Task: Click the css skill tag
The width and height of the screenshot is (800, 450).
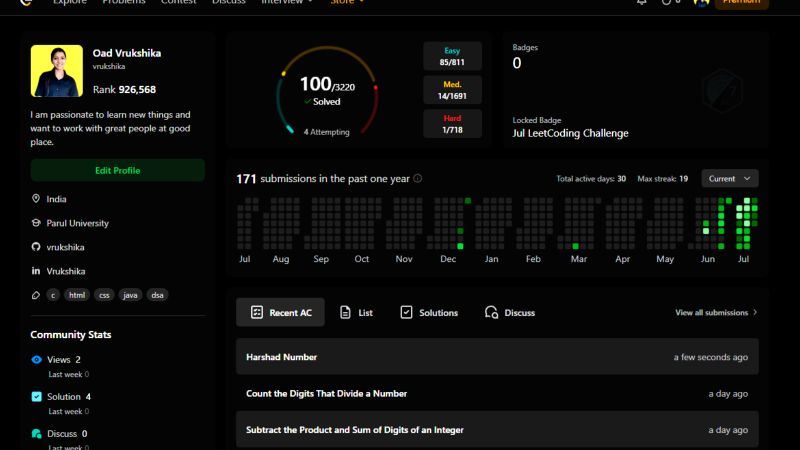Action: [x=104, y=295]
